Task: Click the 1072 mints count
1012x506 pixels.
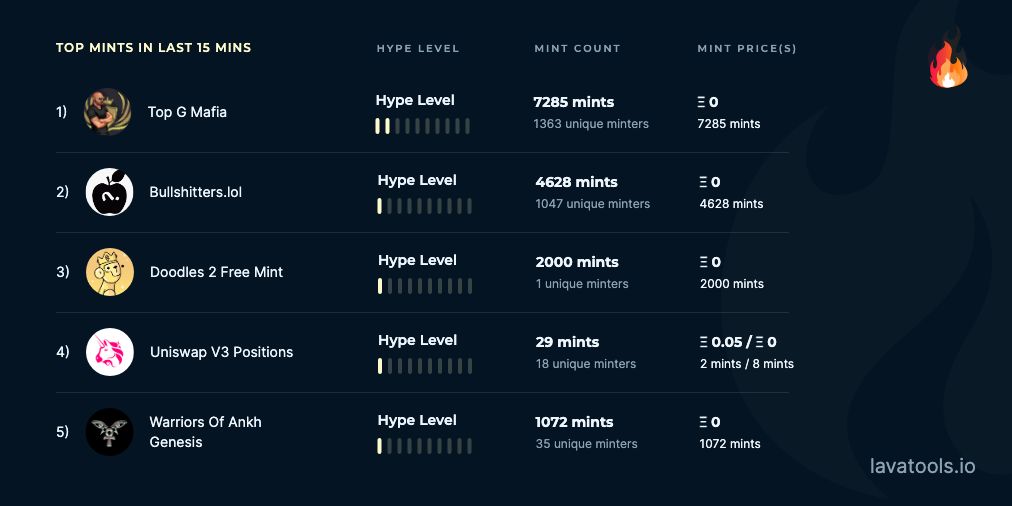Action: 574,422
